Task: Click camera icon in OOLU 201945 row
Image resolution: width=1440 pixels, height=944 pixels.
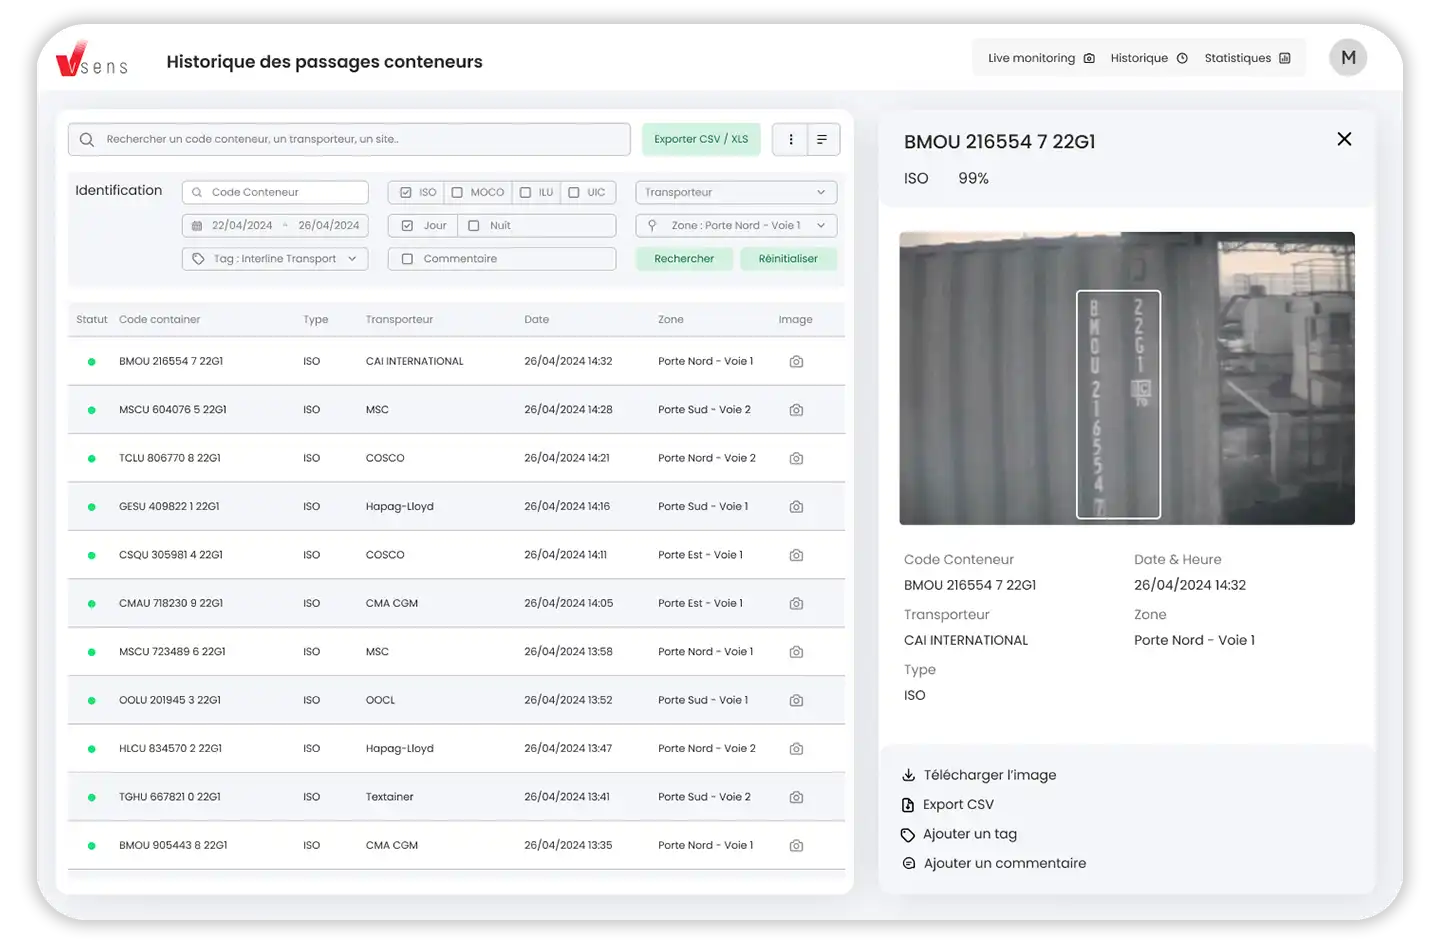Action: pos(796,701)
